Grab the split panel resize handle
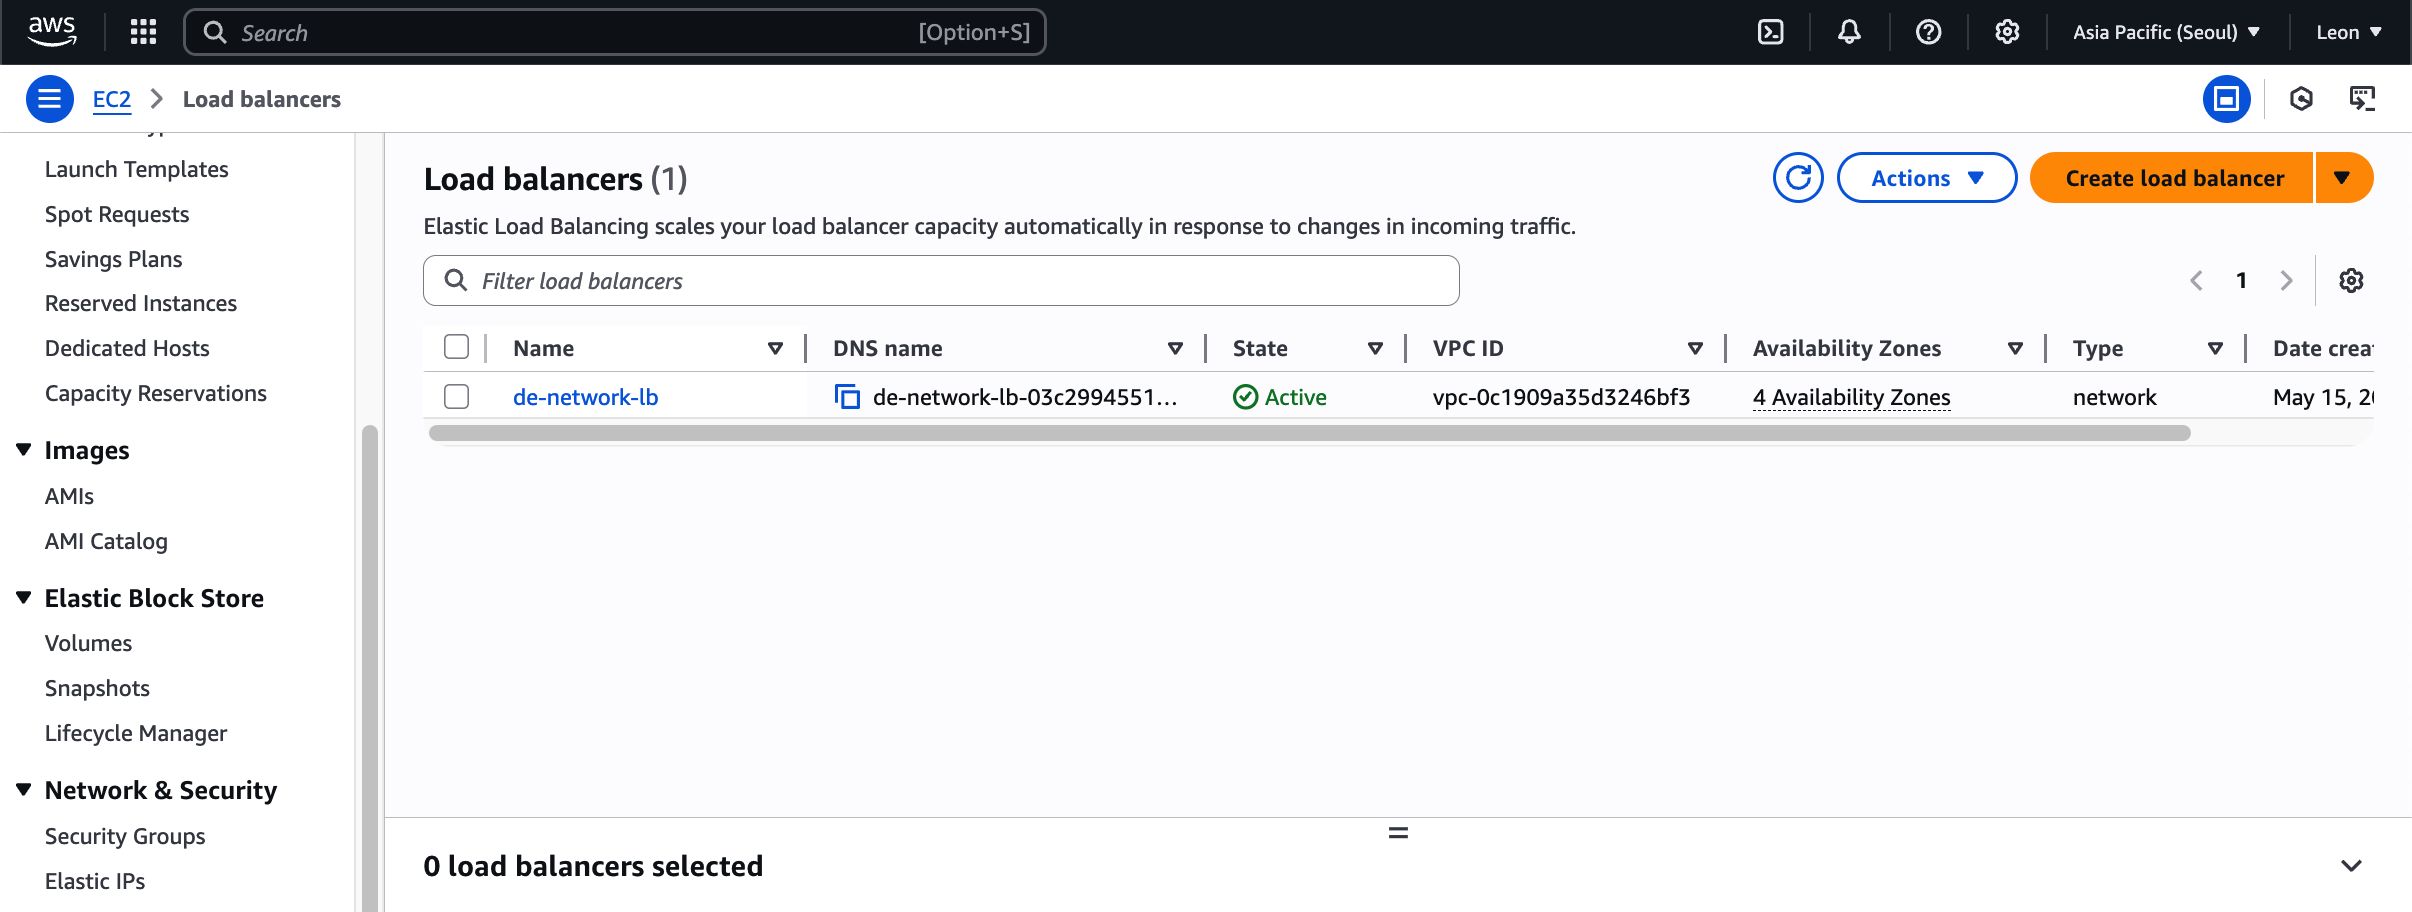This screenshot has width=2412, height=912. [x=1398, y=832]
